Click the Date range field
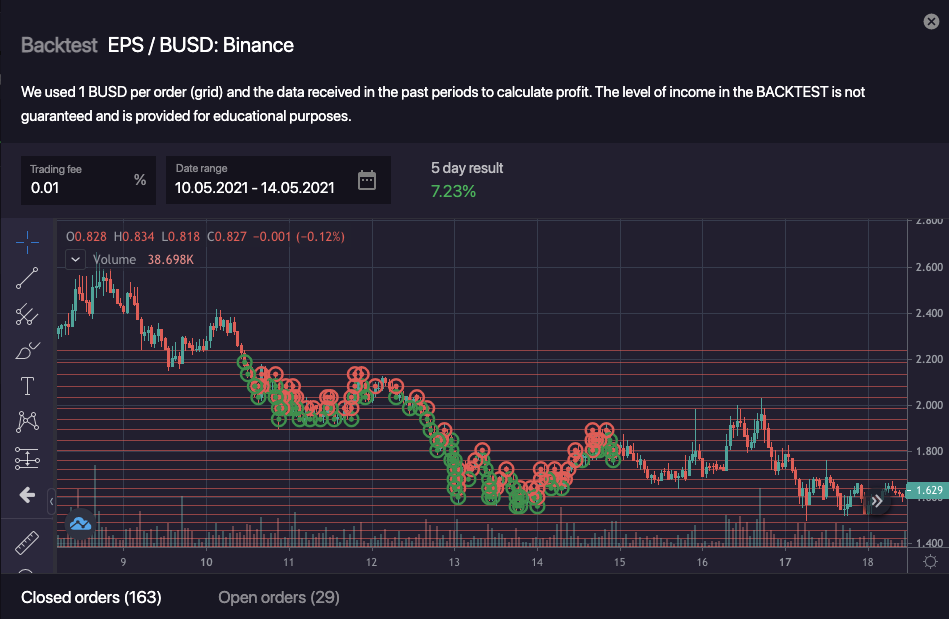The width and height of the screenshot is (949, 619). point(255,187)
